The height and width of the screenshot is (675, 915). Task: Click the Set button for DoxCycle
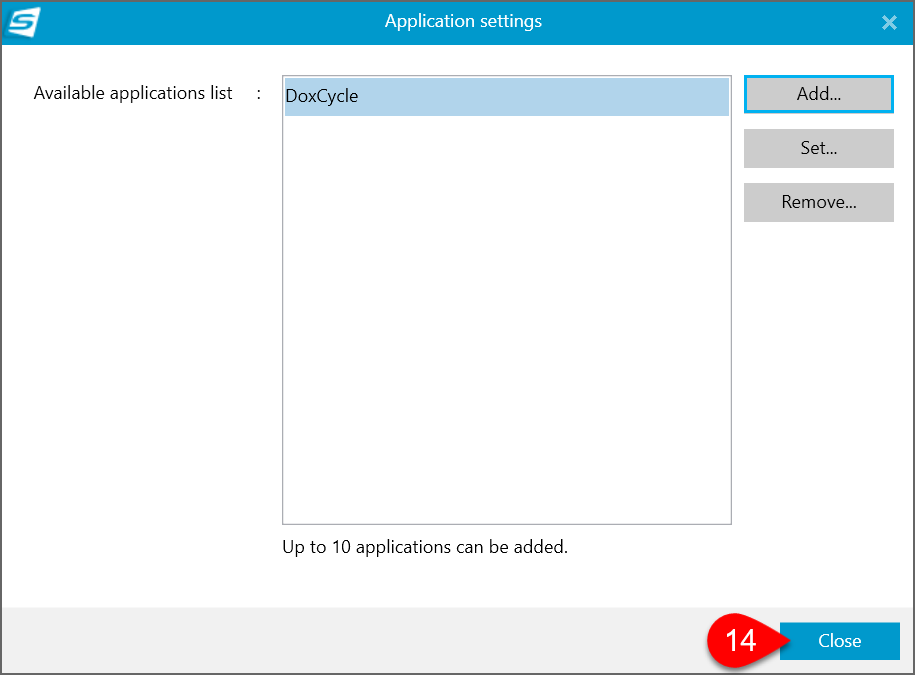[x=818, y=148]
